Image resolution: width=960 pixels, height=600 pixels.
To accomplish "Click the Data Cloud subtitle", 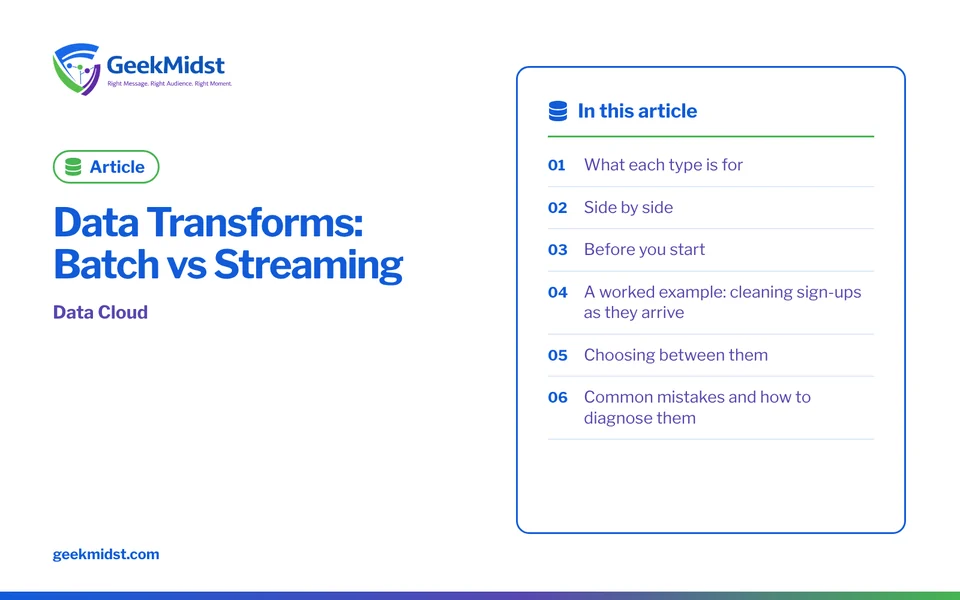I will tap(100, 312).
